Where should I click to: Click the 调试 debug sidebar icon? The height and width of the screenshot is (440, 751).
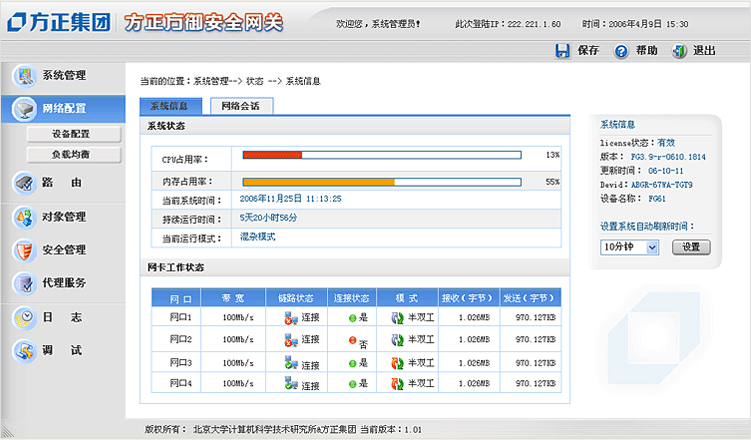(x=24, y=350)
